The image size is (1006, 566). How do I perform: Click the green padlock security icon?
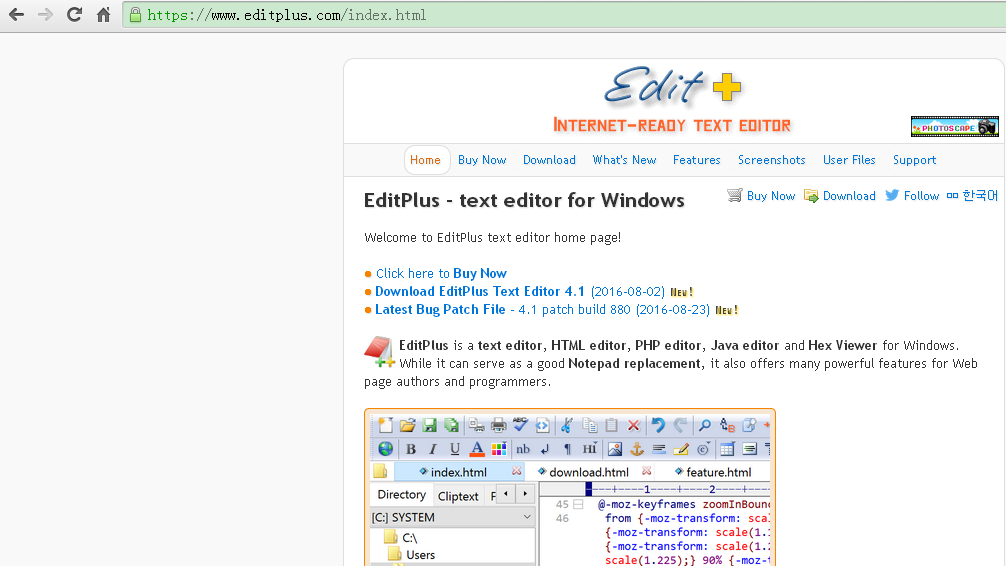(135, 15)
